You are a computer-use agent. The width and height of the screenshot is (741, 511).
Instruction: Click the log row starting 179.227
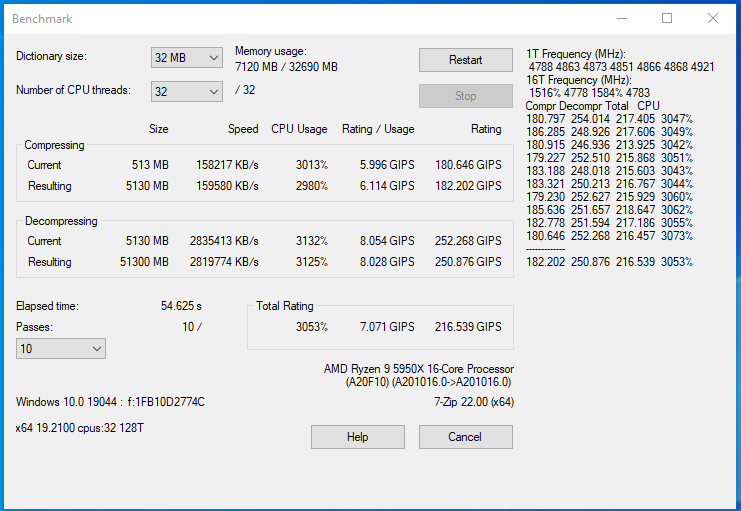pyautogui.click(x=610, y=158)
